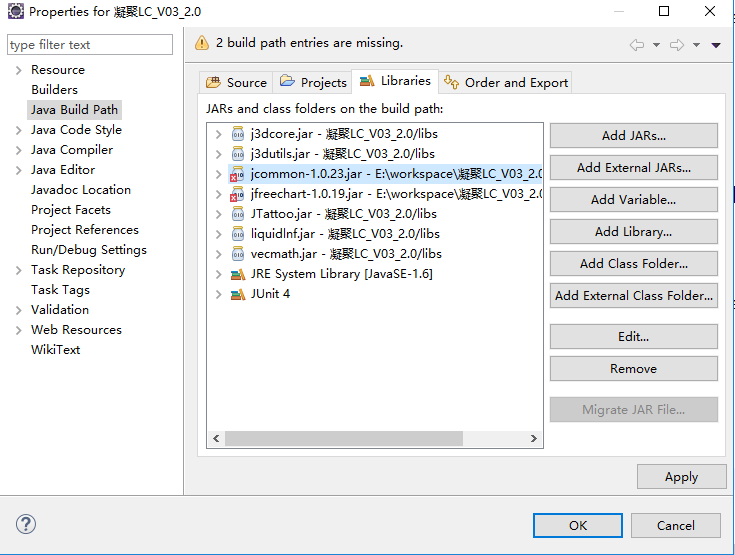
Task: Select the jfreechart-1.0.19.jar entry text
Action: tap(397, 194)
